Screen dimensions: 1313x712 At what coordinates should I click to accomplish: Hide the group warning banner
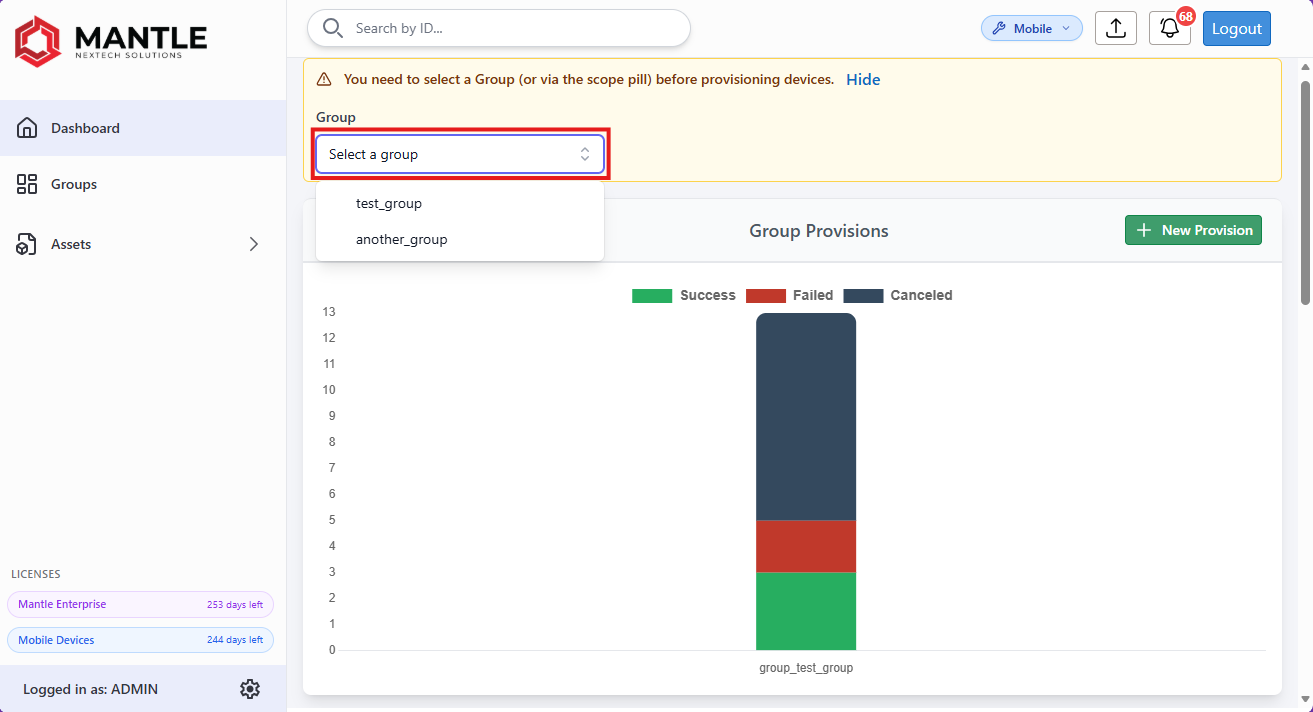click(x=863, y=79)
